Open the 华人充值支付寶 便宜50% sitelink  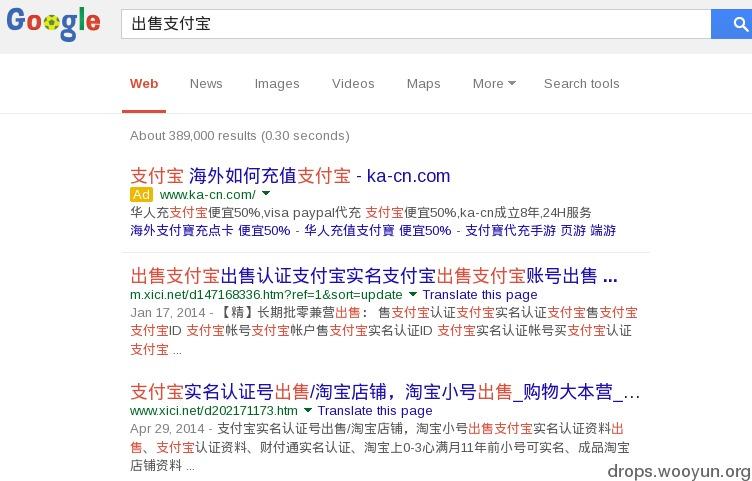click(x=378, y=231)
